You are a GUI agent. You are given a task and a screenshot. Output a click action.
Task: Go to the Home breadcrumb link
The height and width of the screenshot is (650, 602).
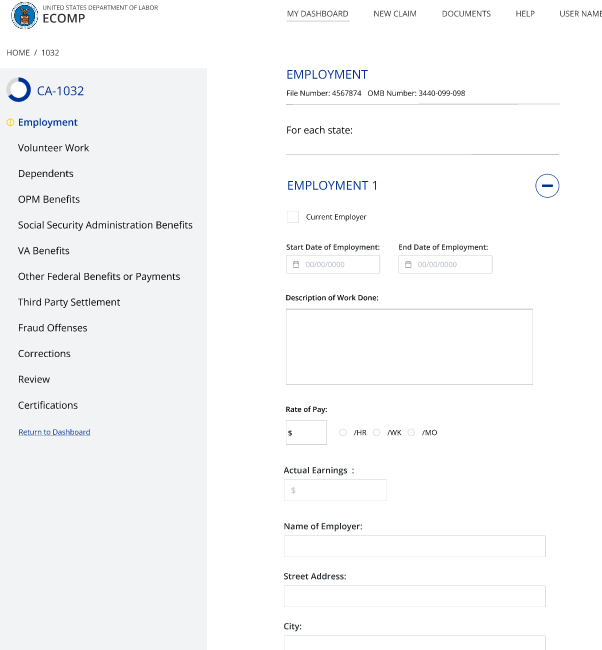(x=18, y=52)
